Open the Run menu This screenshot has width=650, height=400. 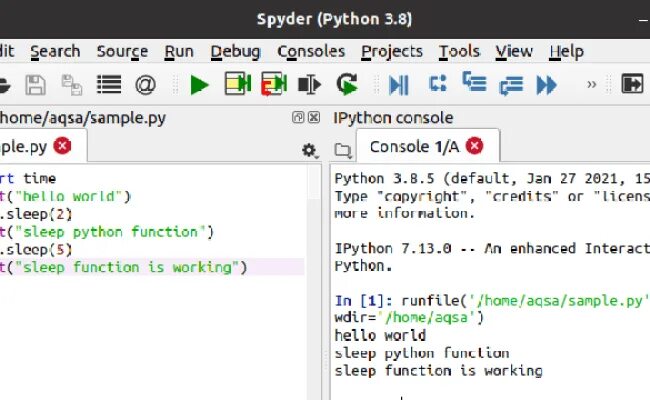coord(179,51)
